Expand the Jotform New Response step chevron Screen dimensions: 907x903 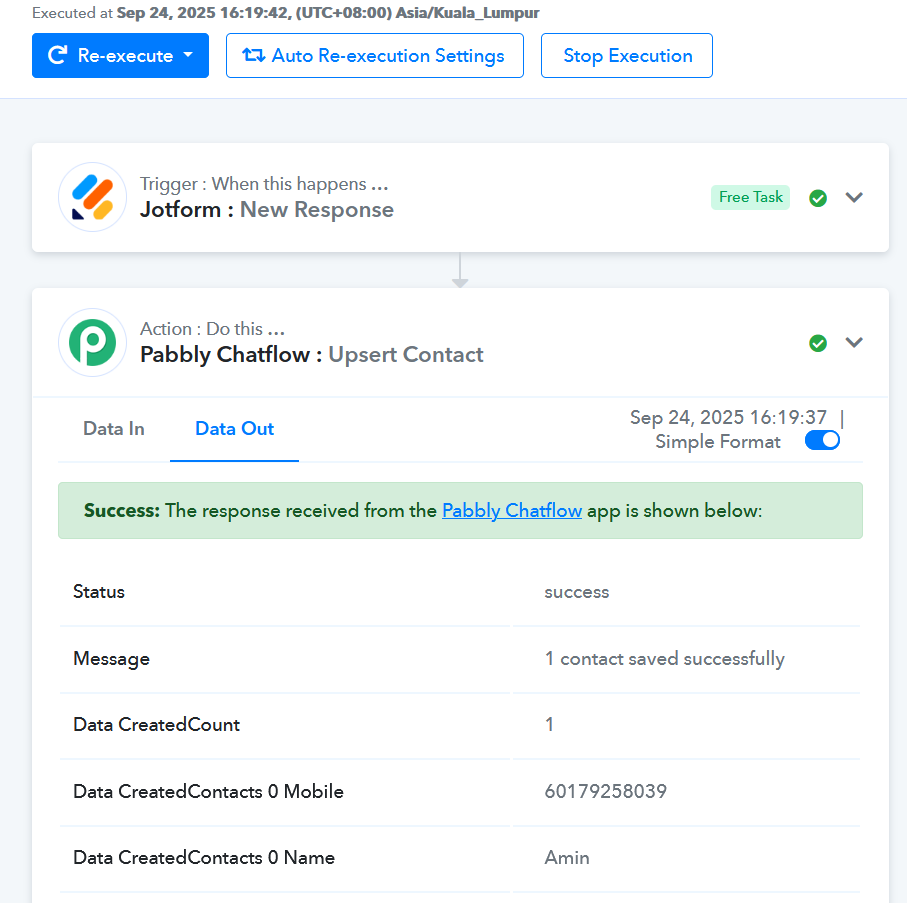pos(854,197)
